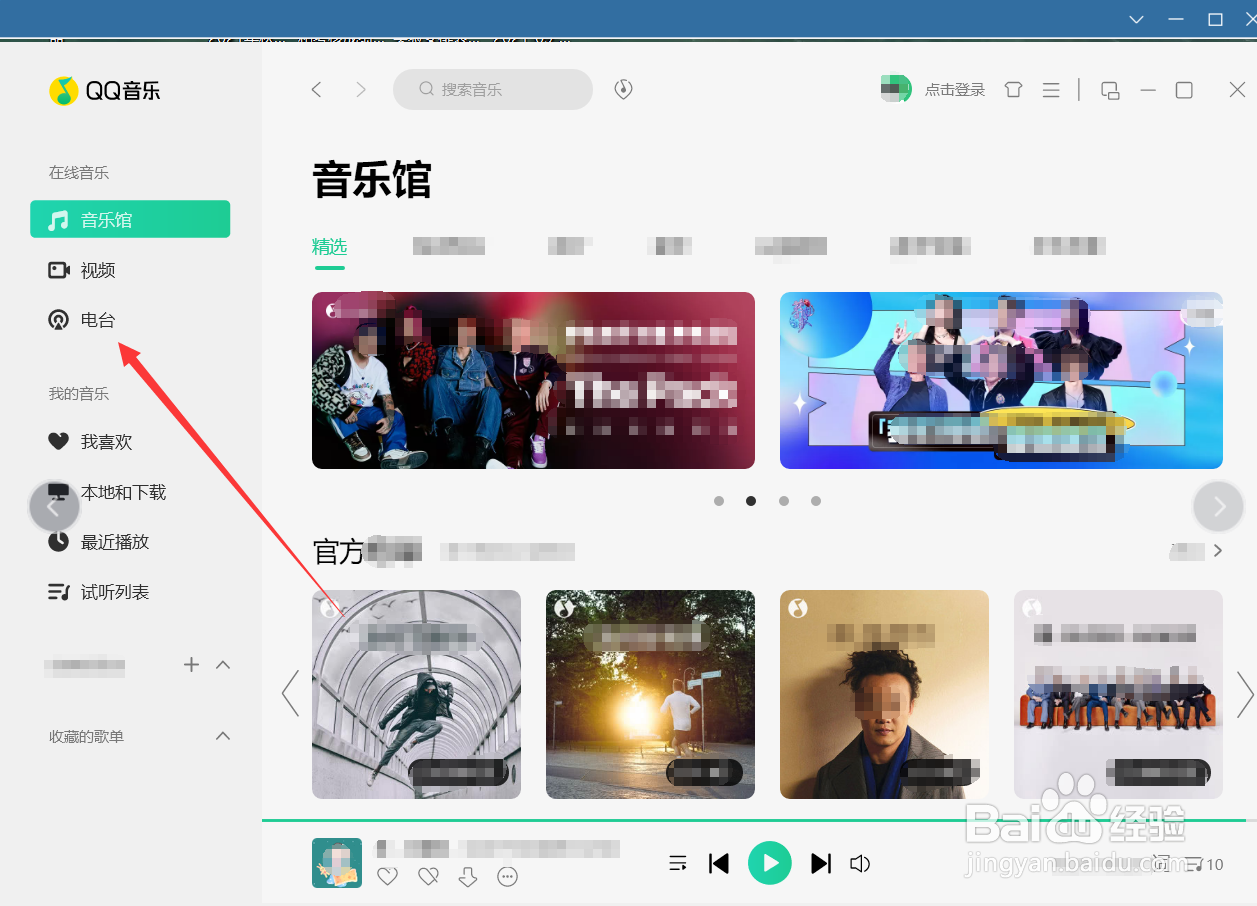
Task: Mute the volume in the player bar
Action: coord(860,863)
